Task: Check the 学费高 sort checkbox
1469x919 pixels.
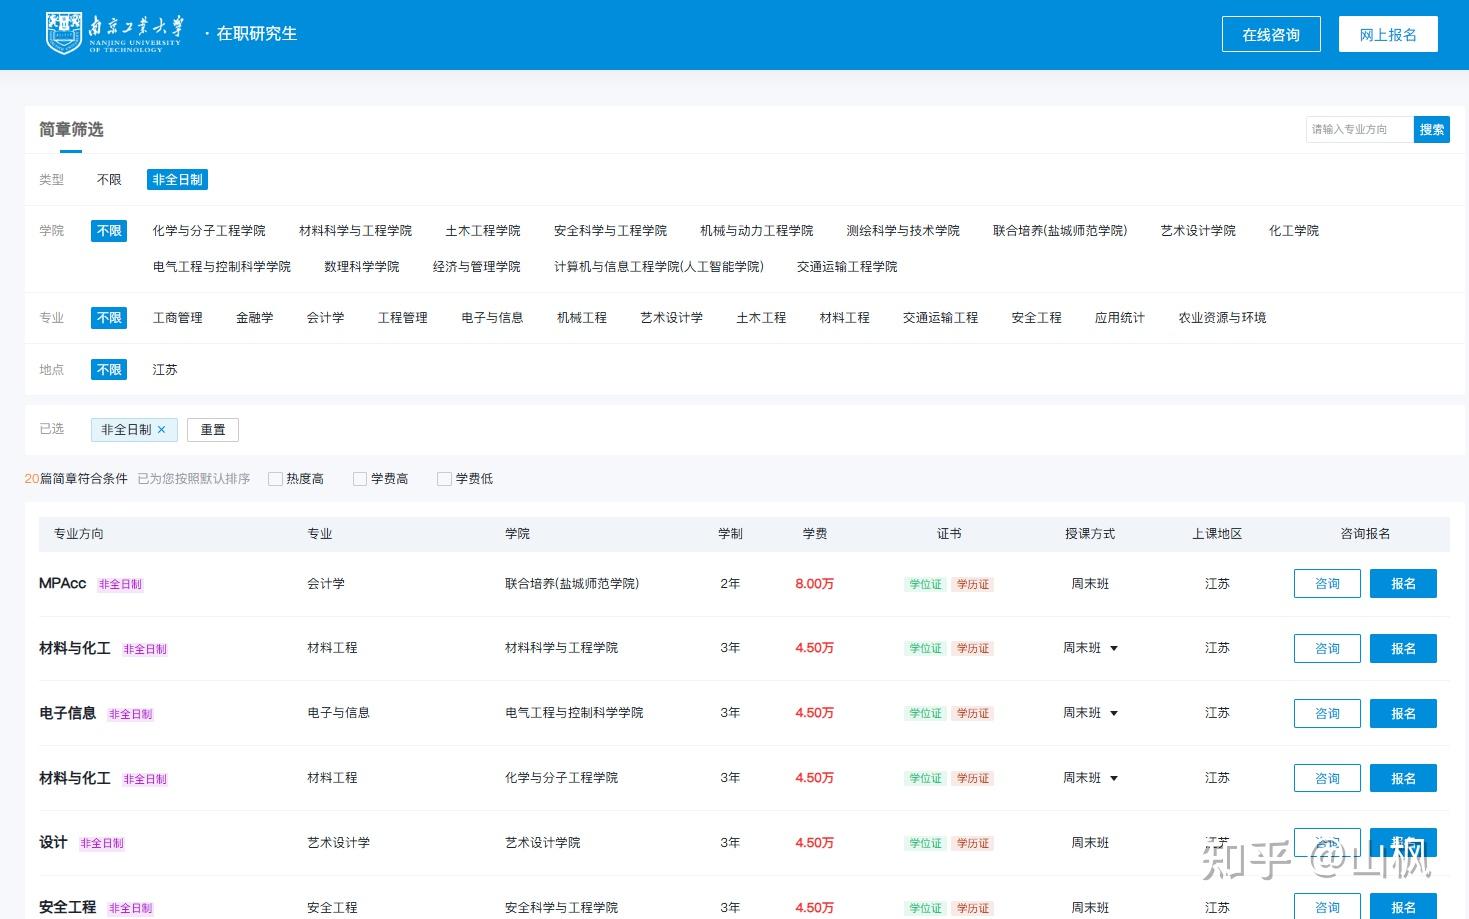Action: [360, 479]
